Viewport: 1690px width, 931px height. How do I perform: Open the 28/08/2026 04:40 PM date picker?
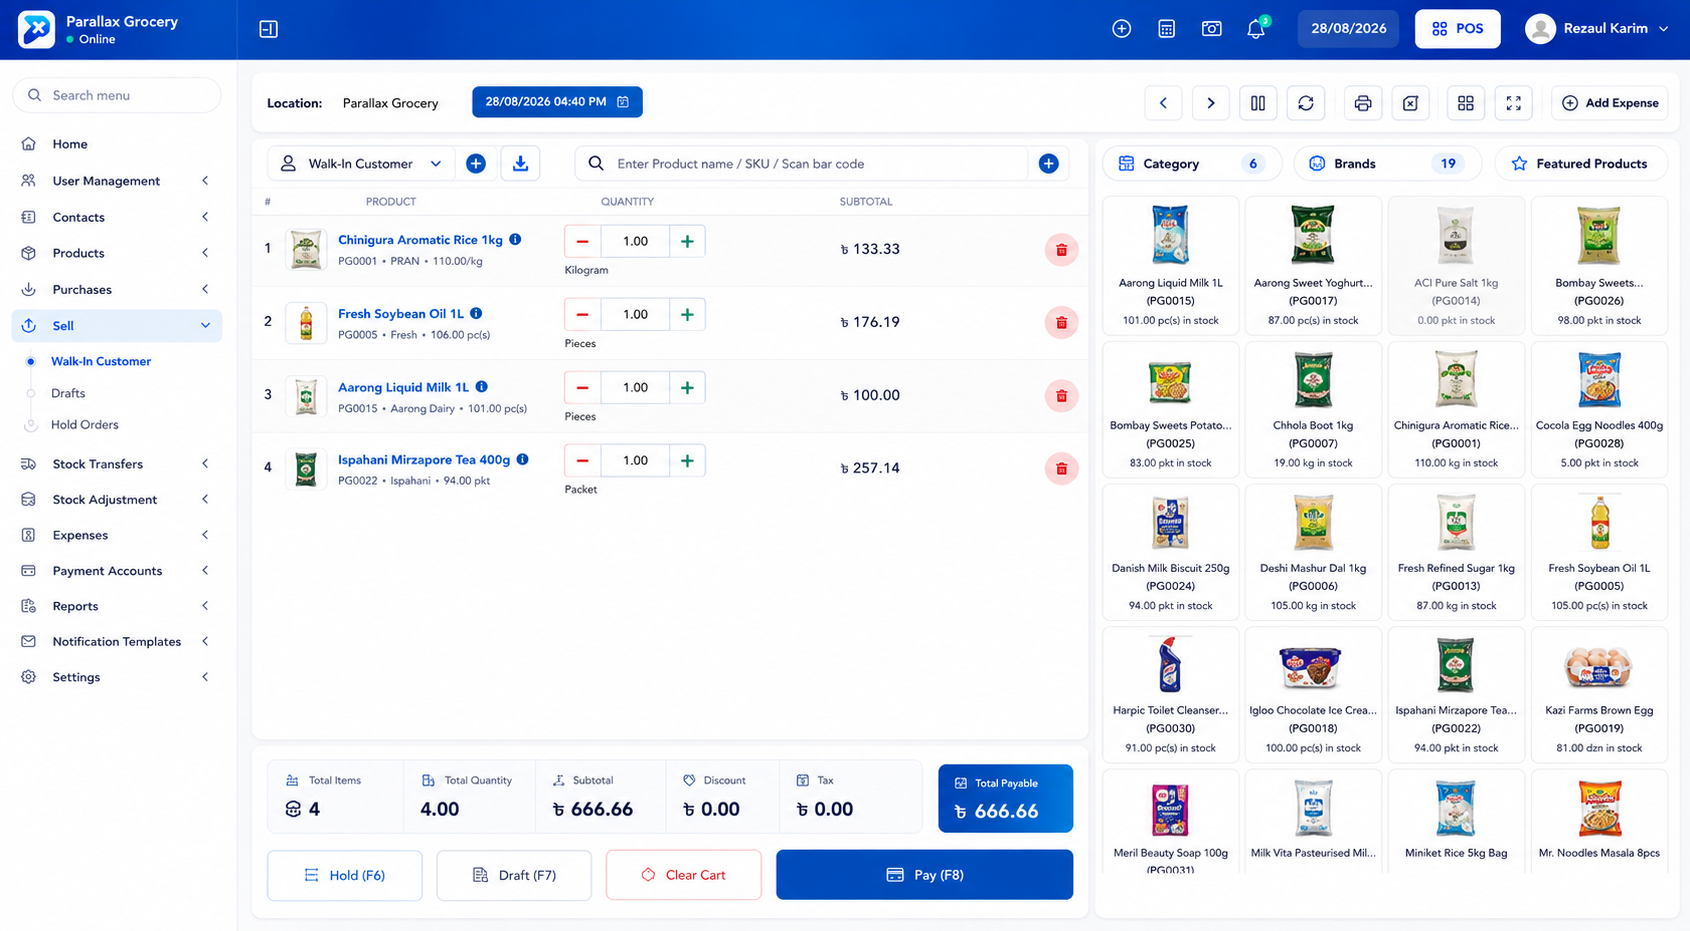(557, 102)
